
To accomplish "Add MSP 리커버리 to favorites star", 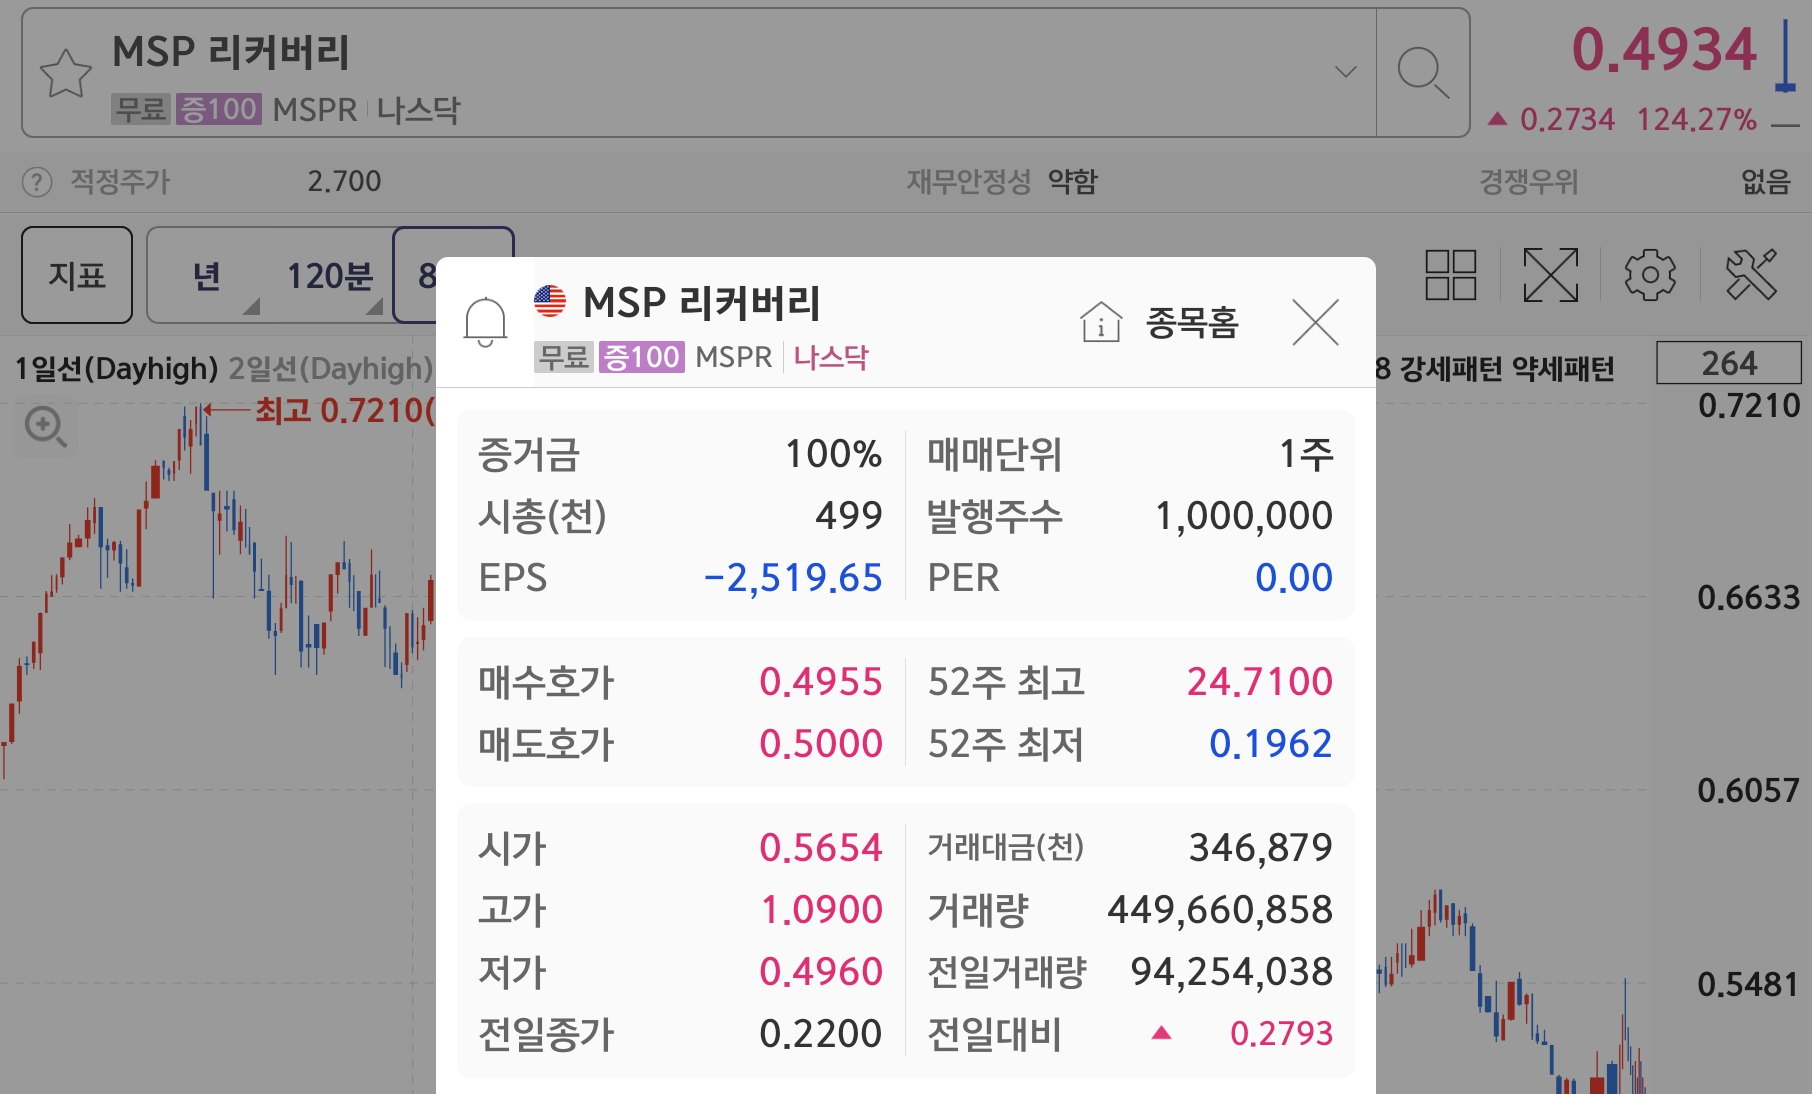I will 66,74.
